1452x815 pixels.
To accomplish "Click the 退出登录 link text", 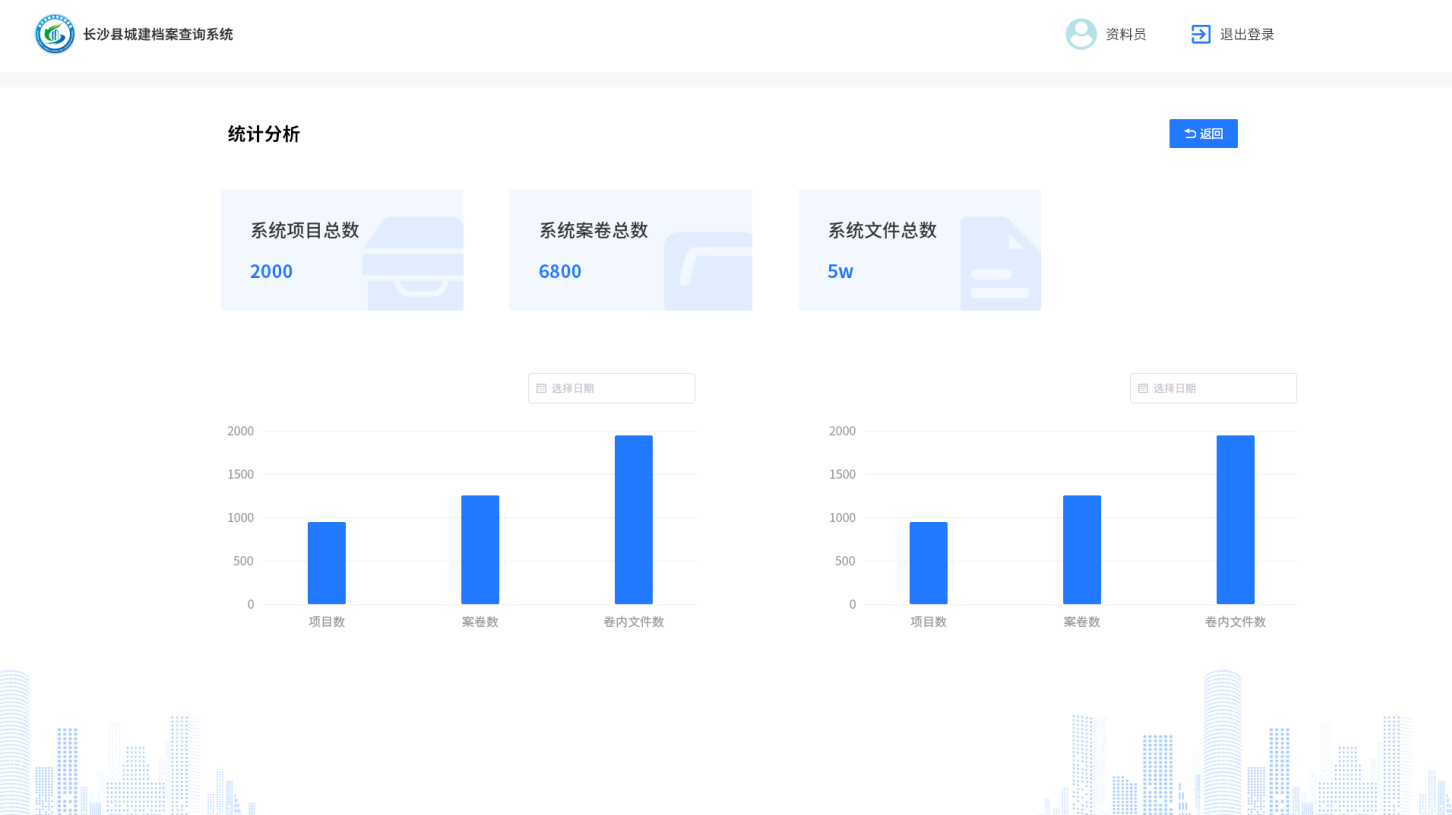I will pyautogui.click(x=1247, y=34).
